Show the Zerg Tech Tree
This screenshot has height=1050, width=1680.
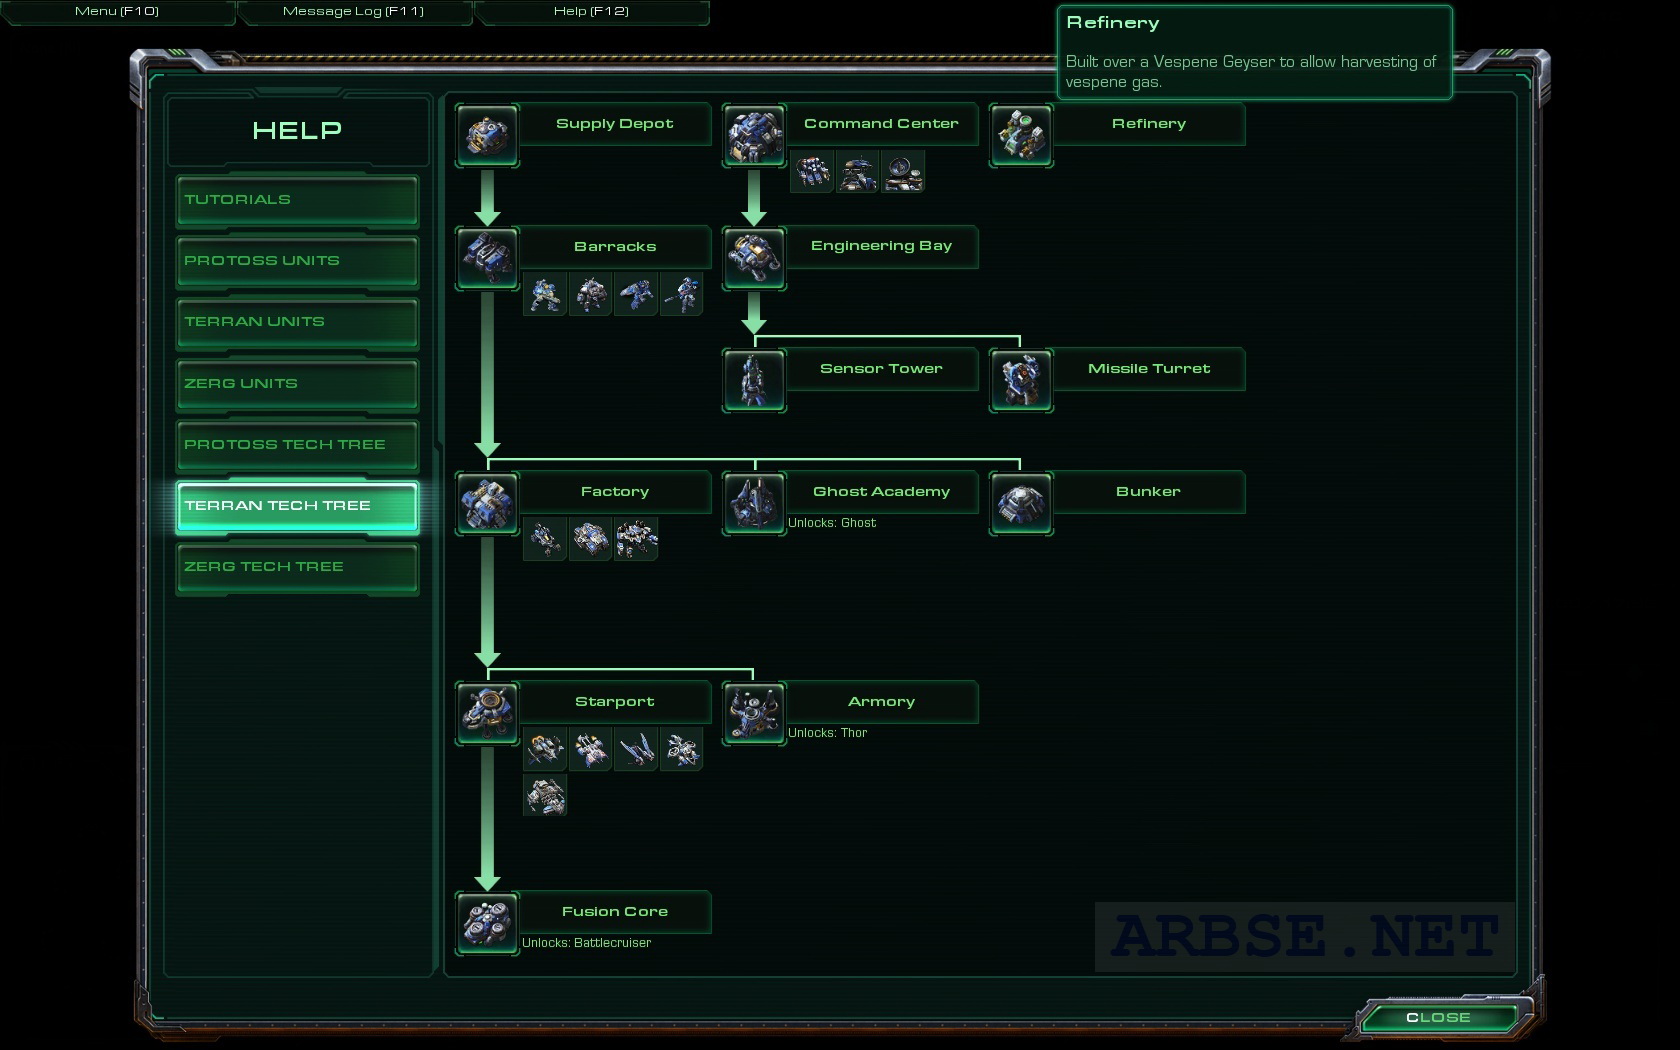click(297, 567)
